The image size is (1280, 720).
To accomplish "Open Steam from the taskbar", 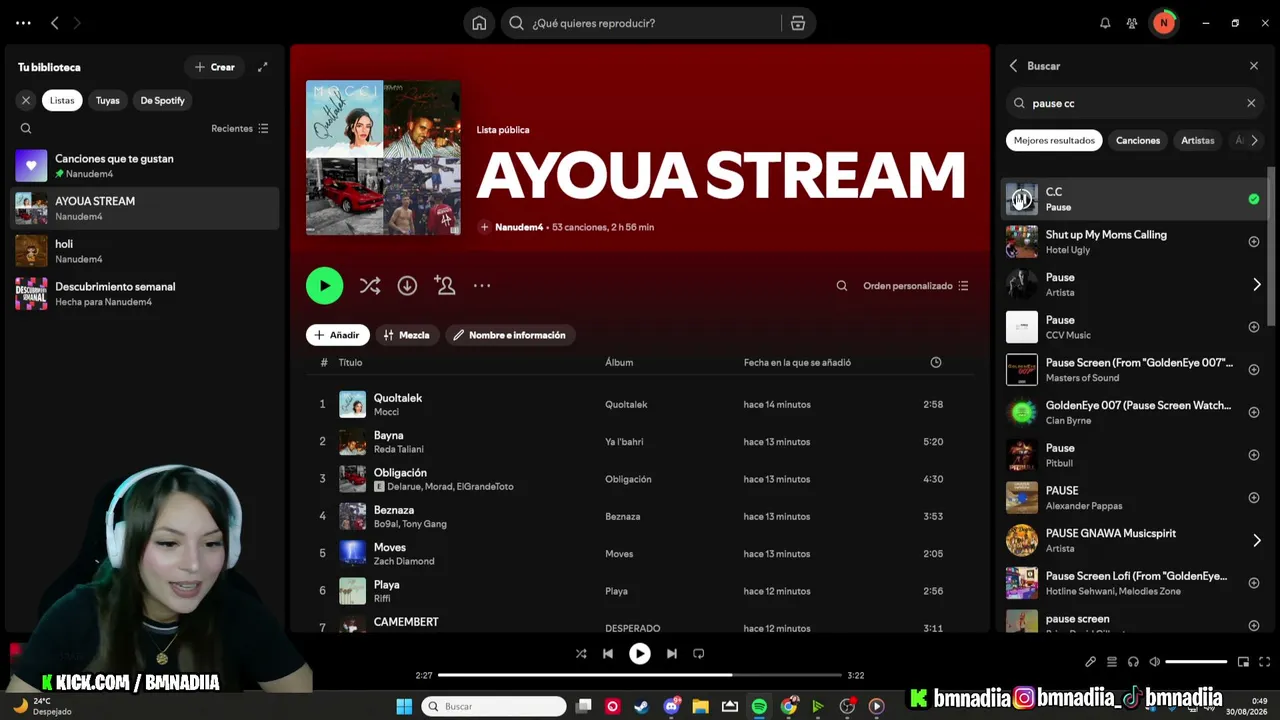I will 641,706.
